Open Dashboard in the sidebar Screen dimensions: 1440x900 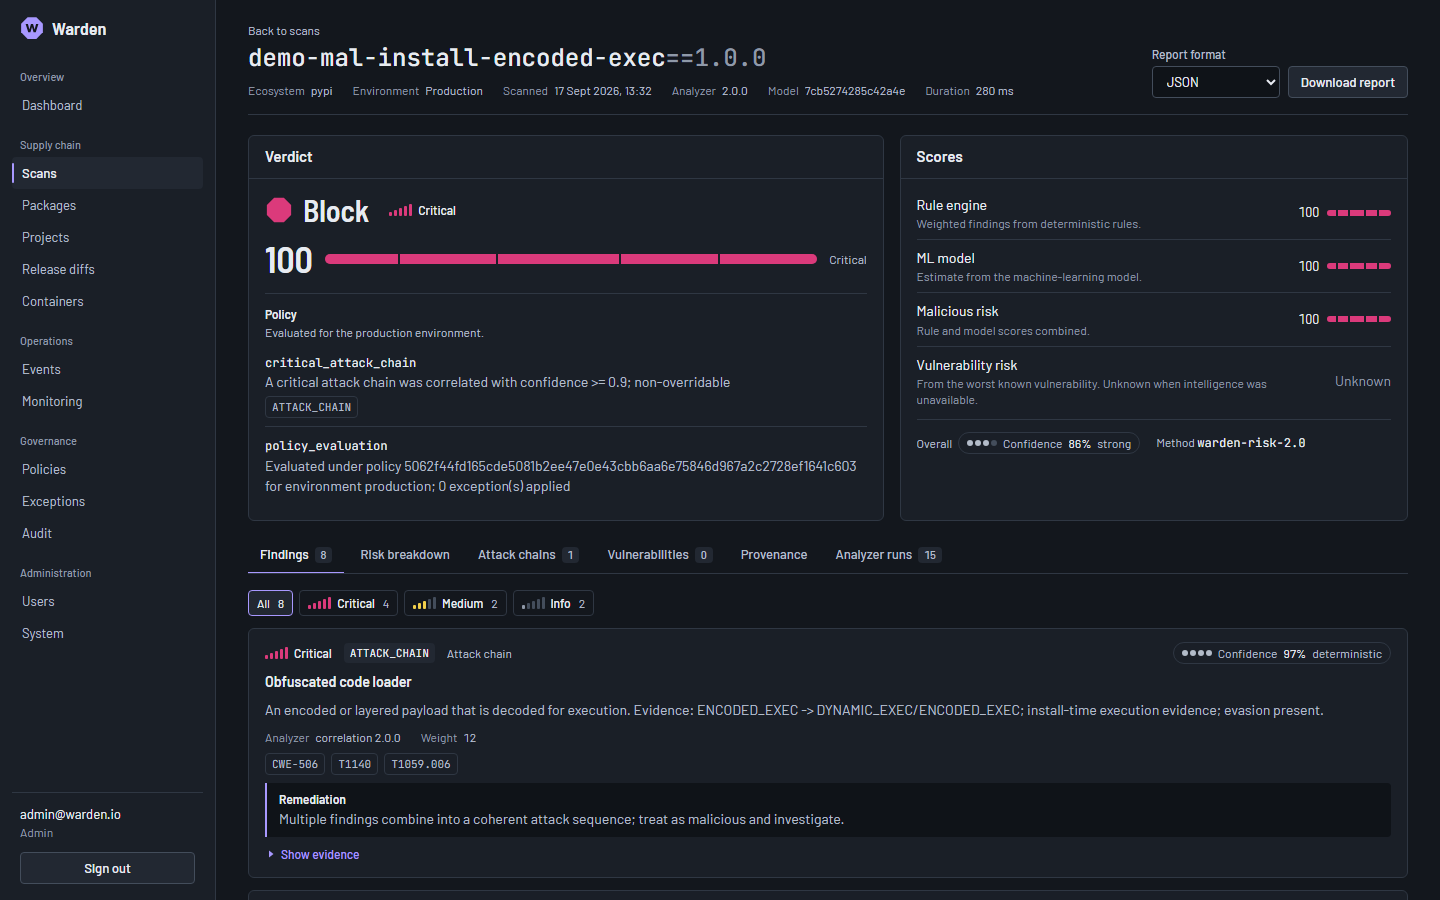(x=107, y=105)
